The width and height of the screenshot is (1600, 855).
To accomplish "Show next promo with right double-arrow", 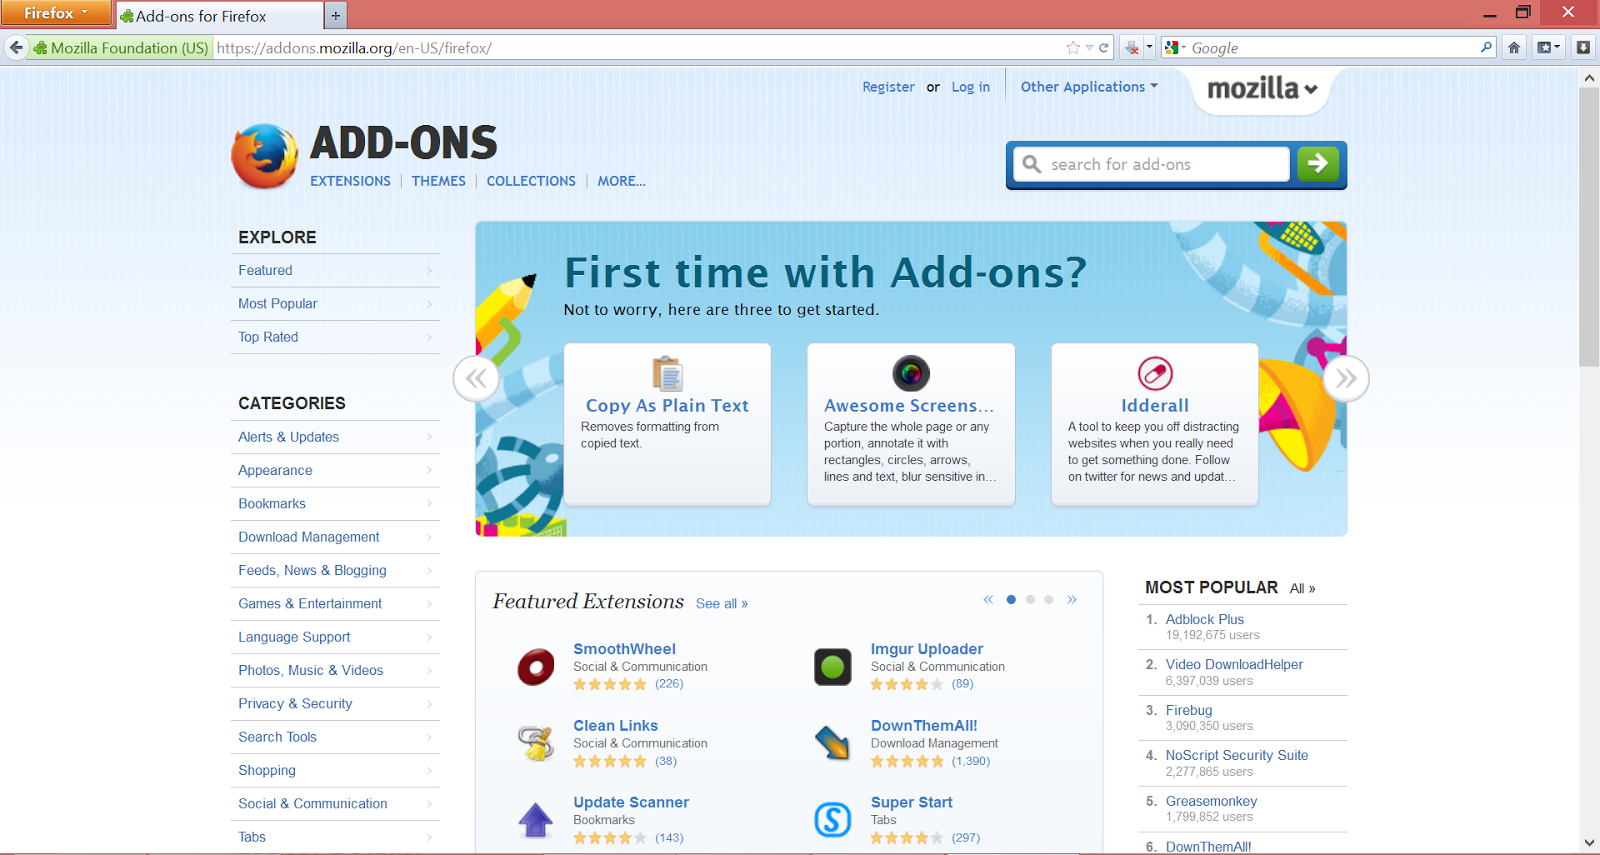I will click(1346, 378).
